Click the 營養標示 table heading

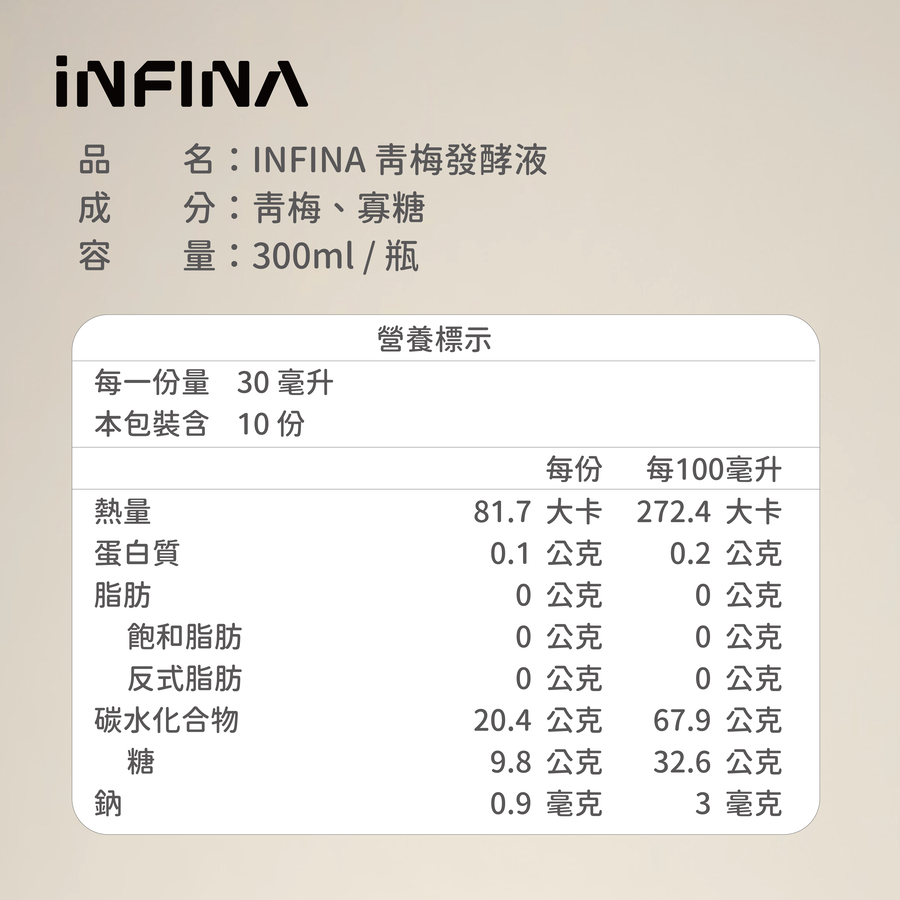click(x=434, y=340)
